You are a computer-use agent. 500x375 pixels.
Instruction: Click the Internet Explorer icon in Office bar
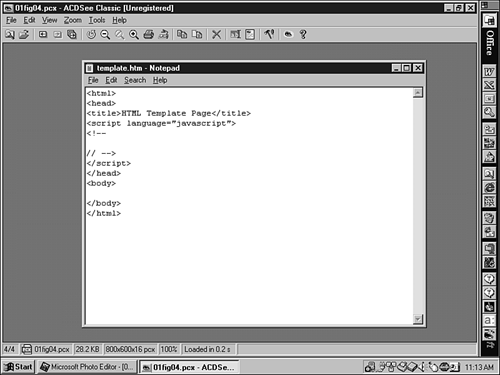(x=489, y=187)
